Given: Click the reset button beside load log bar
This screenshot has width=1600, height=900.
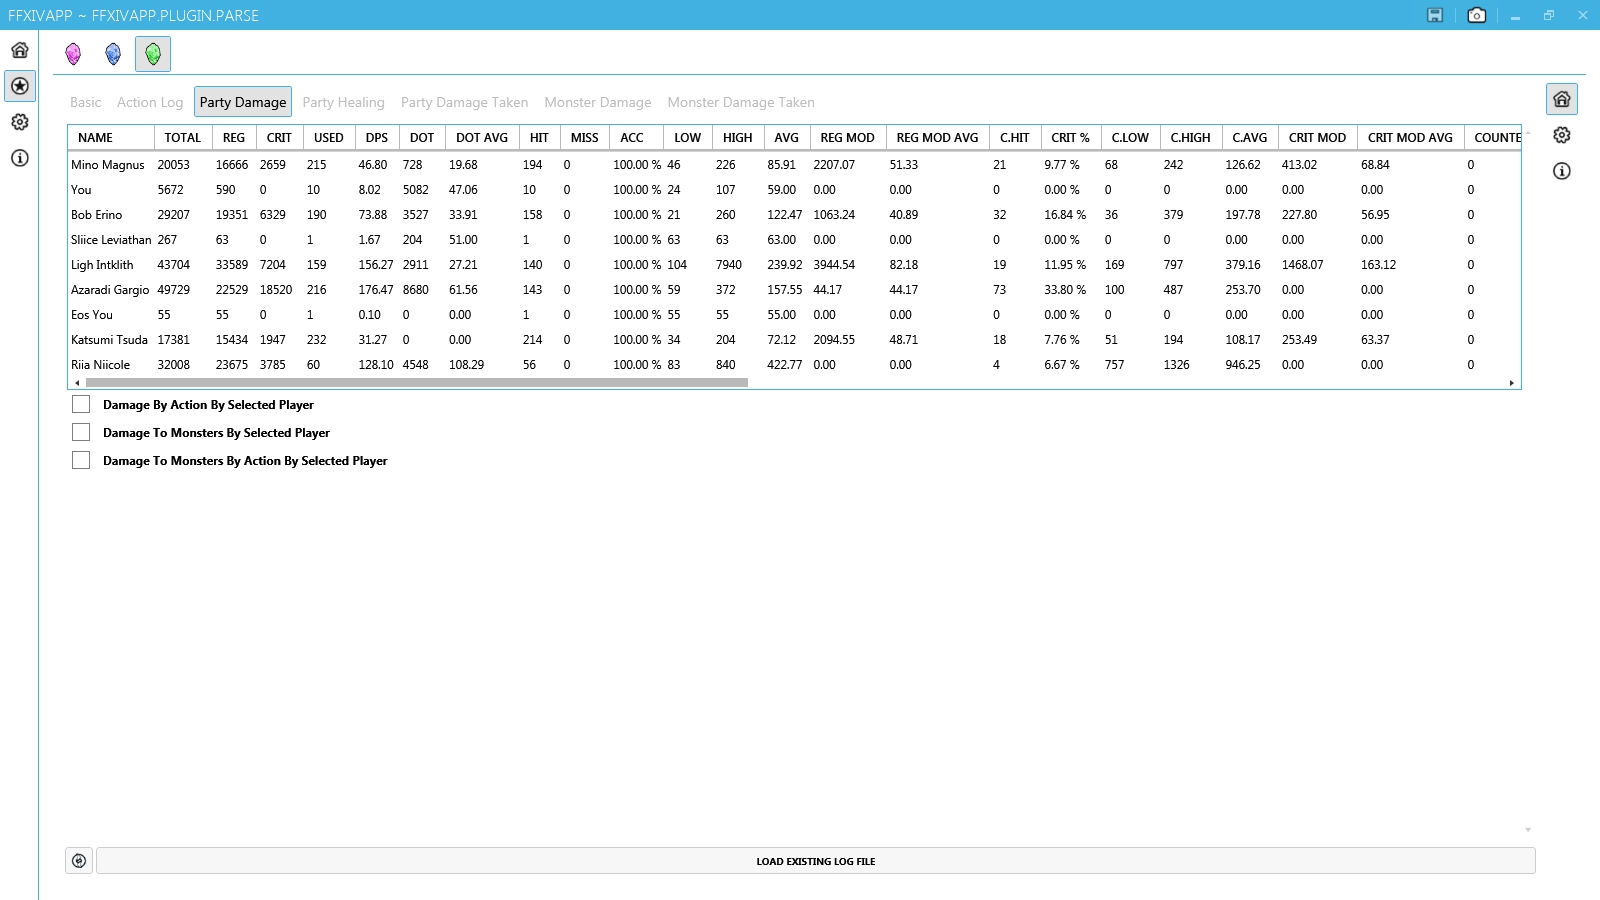Looking at the screenshot, I should (79, 861).
